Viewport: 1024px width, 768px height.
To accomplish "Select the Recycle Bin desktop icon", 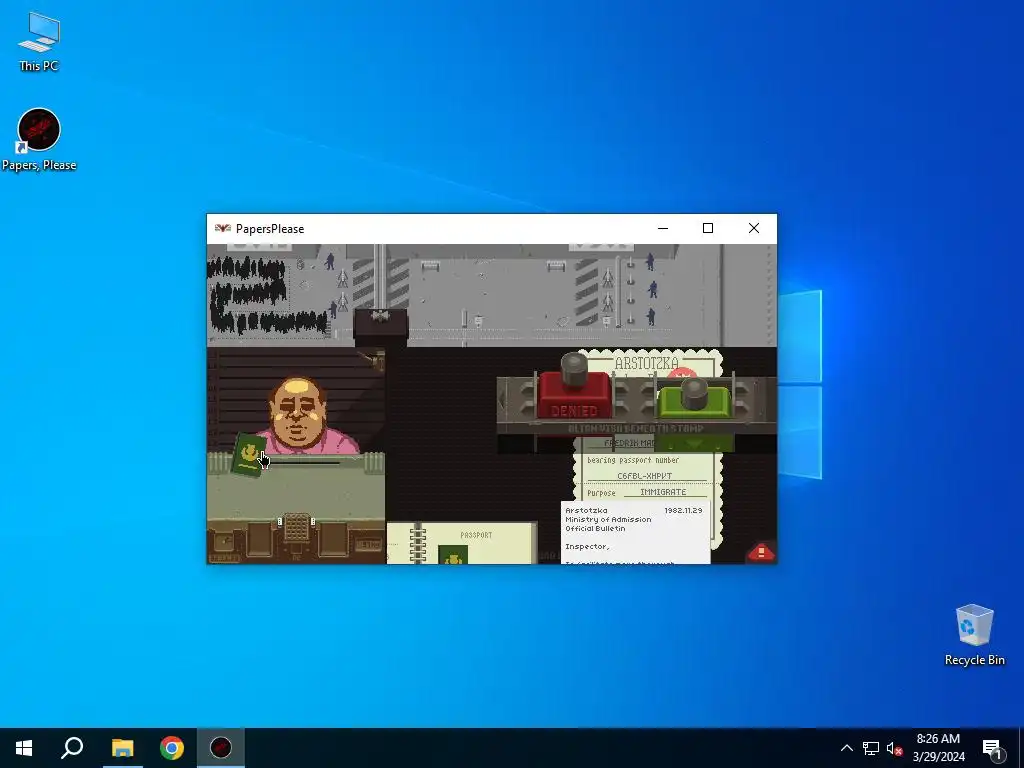I will pyautogui.click(x=974, y=635).
